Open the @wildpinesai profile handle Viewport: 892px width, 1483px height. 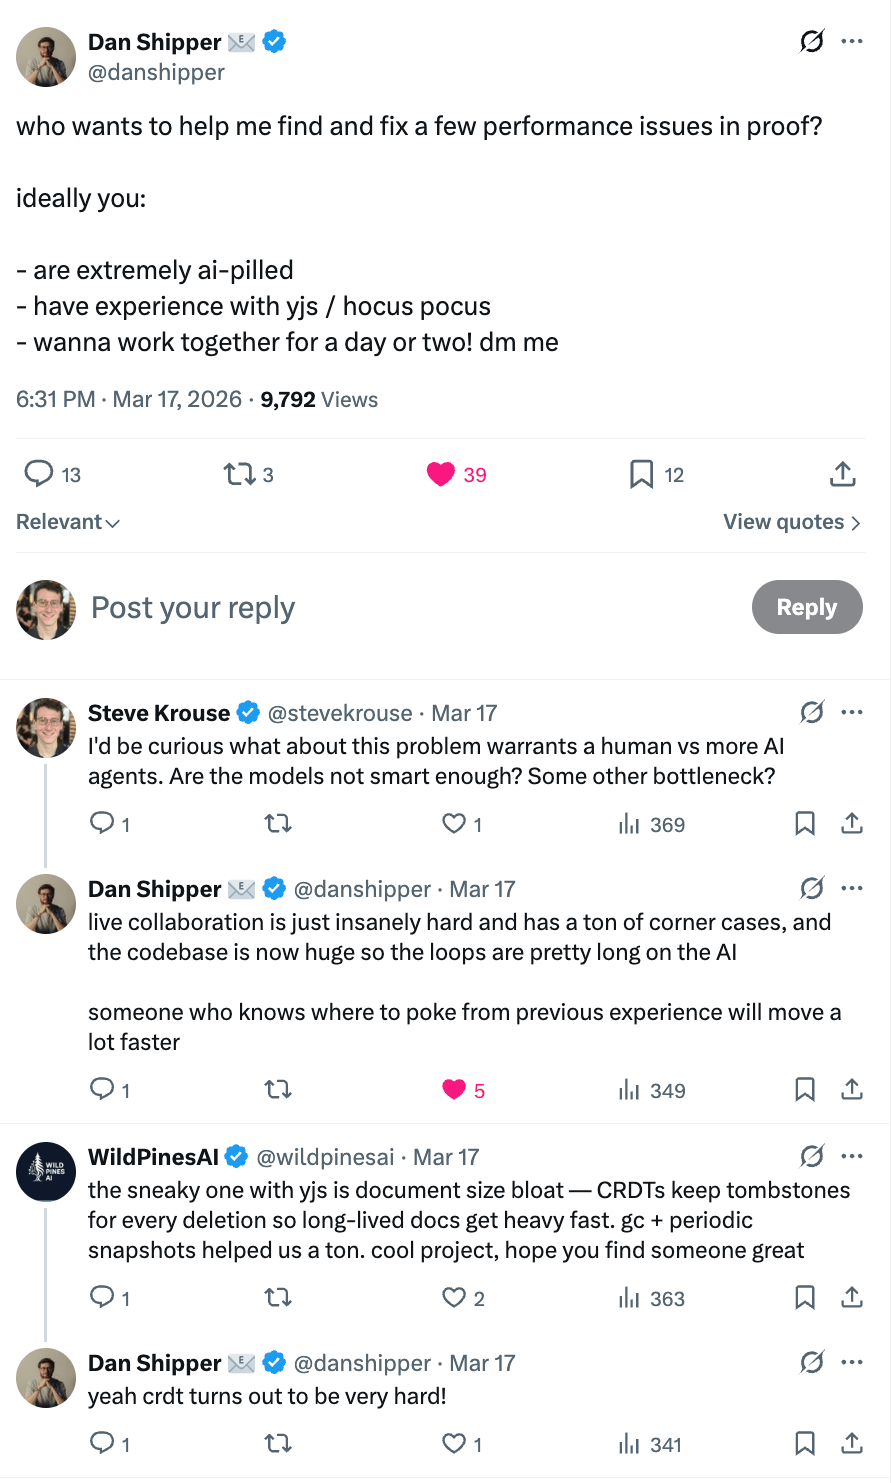[325, 1157]
